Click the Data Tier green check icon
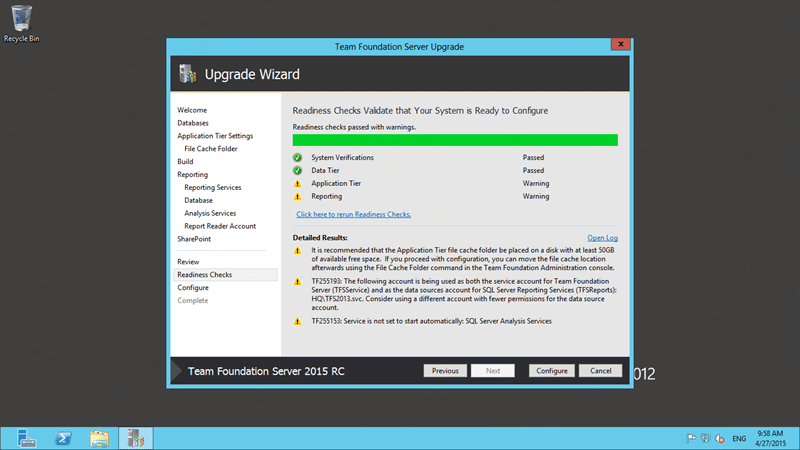This screenshot has height=450, width=800. 297,170
